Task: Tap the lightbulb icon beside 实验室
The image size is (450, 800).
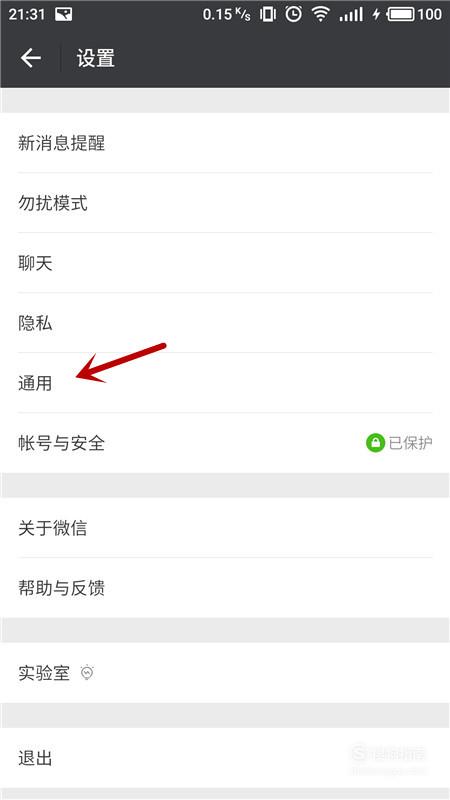Action: click(87, 673)
